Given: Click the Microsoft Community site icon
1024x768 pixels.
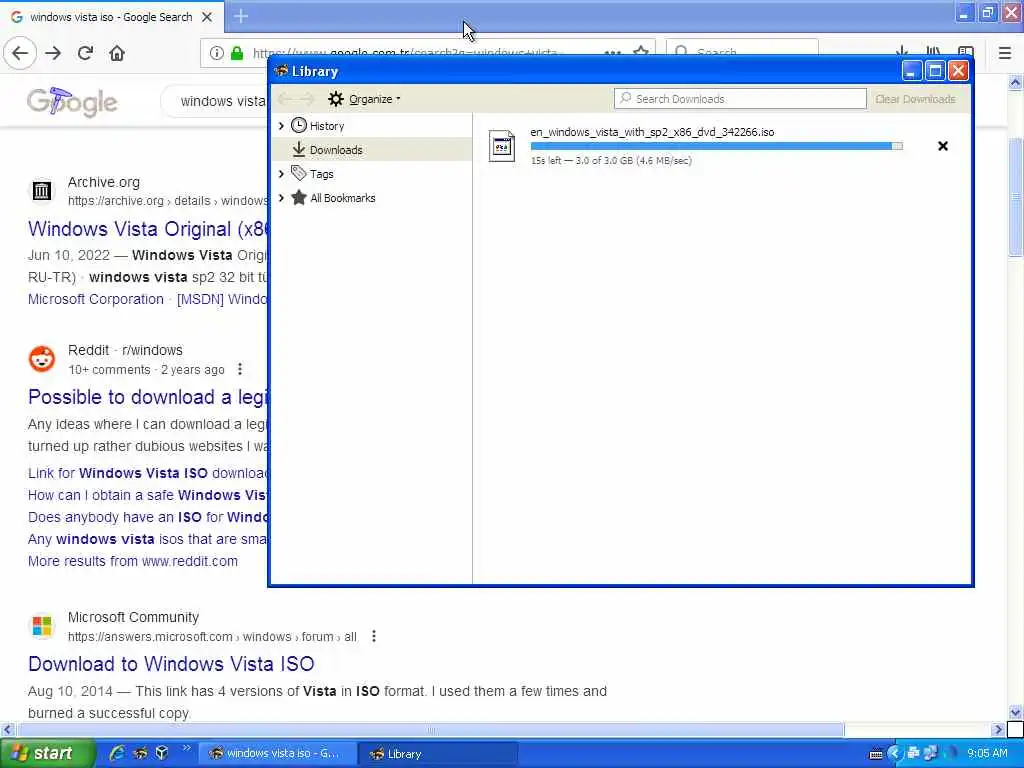Looking at the screenshot, I should (42, 626).
